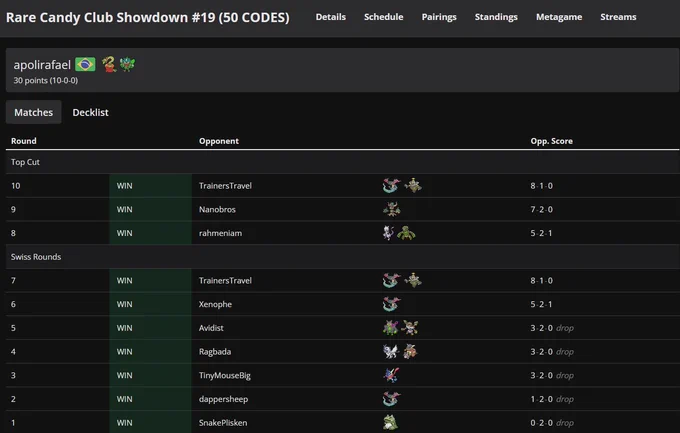Click the white winged deck icon in Ragbada's row
The image size is (680, 433).
tap(391, 351)
